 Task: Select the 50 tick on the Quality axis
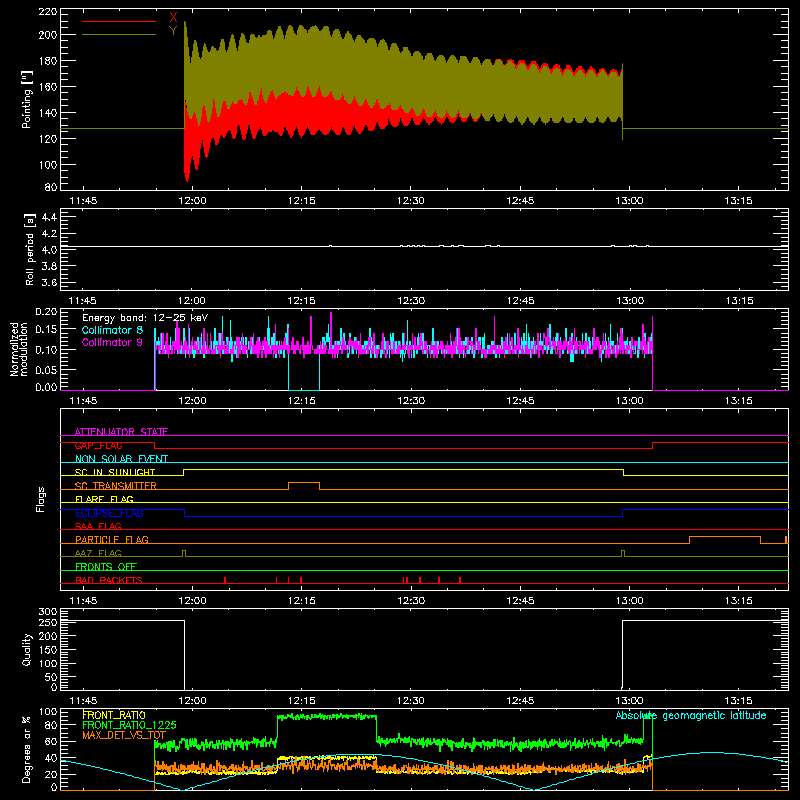(x=51, y=677)
